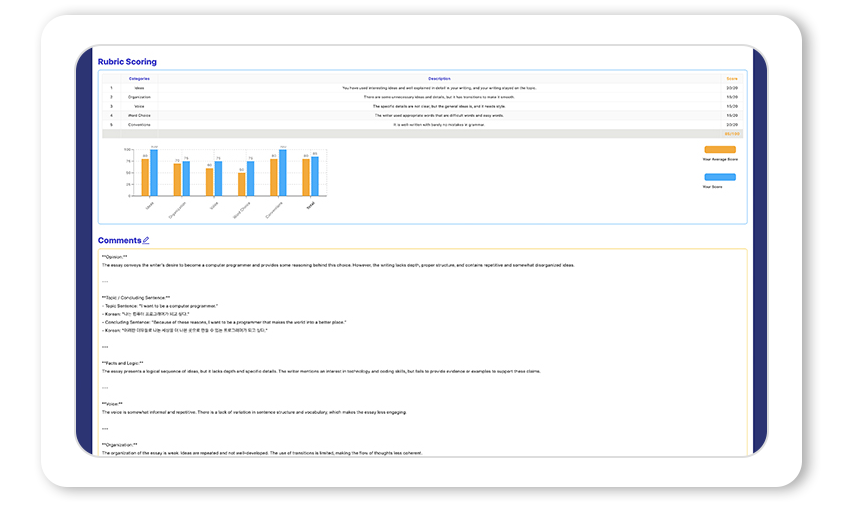Select the Organization row in rubric table
This screenshot has width=847, height=506.
click(422, 97)
